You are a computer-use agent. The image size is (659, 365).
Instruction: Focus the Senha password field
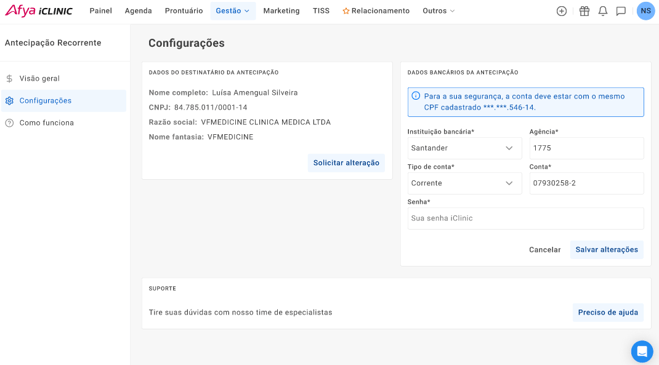pyautogui.click(x=525, y=218)
